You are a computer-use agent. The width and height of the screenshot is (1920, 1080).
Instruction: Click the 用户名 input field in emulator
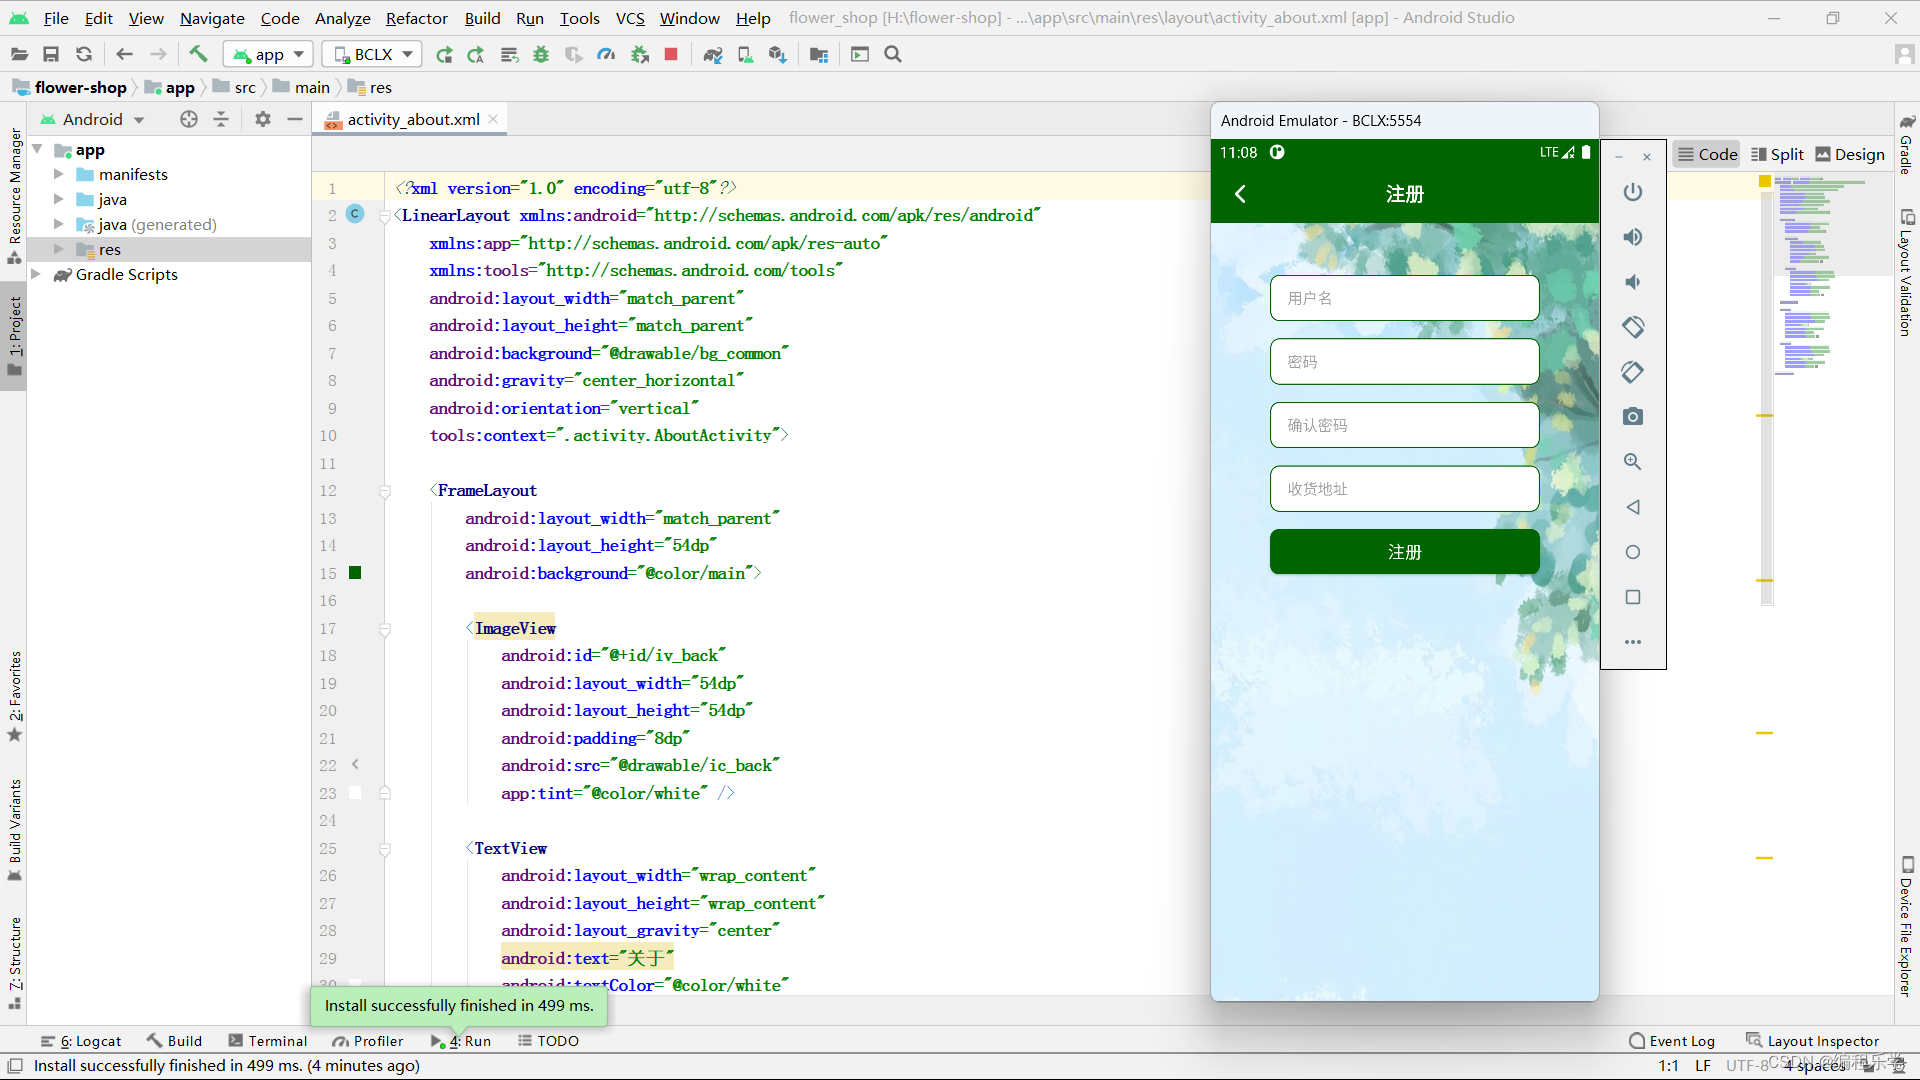pyautogui.click(x=1403, y=297)
